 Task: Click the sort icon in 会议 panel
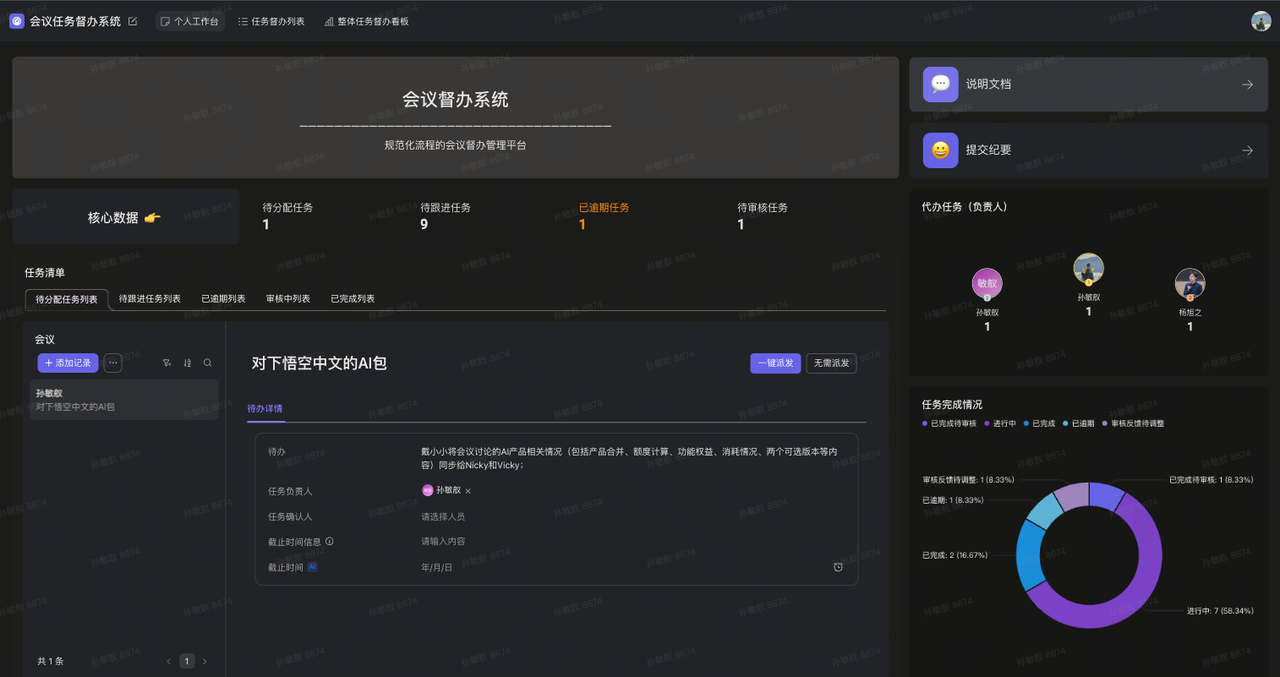[x=187, y=363]
